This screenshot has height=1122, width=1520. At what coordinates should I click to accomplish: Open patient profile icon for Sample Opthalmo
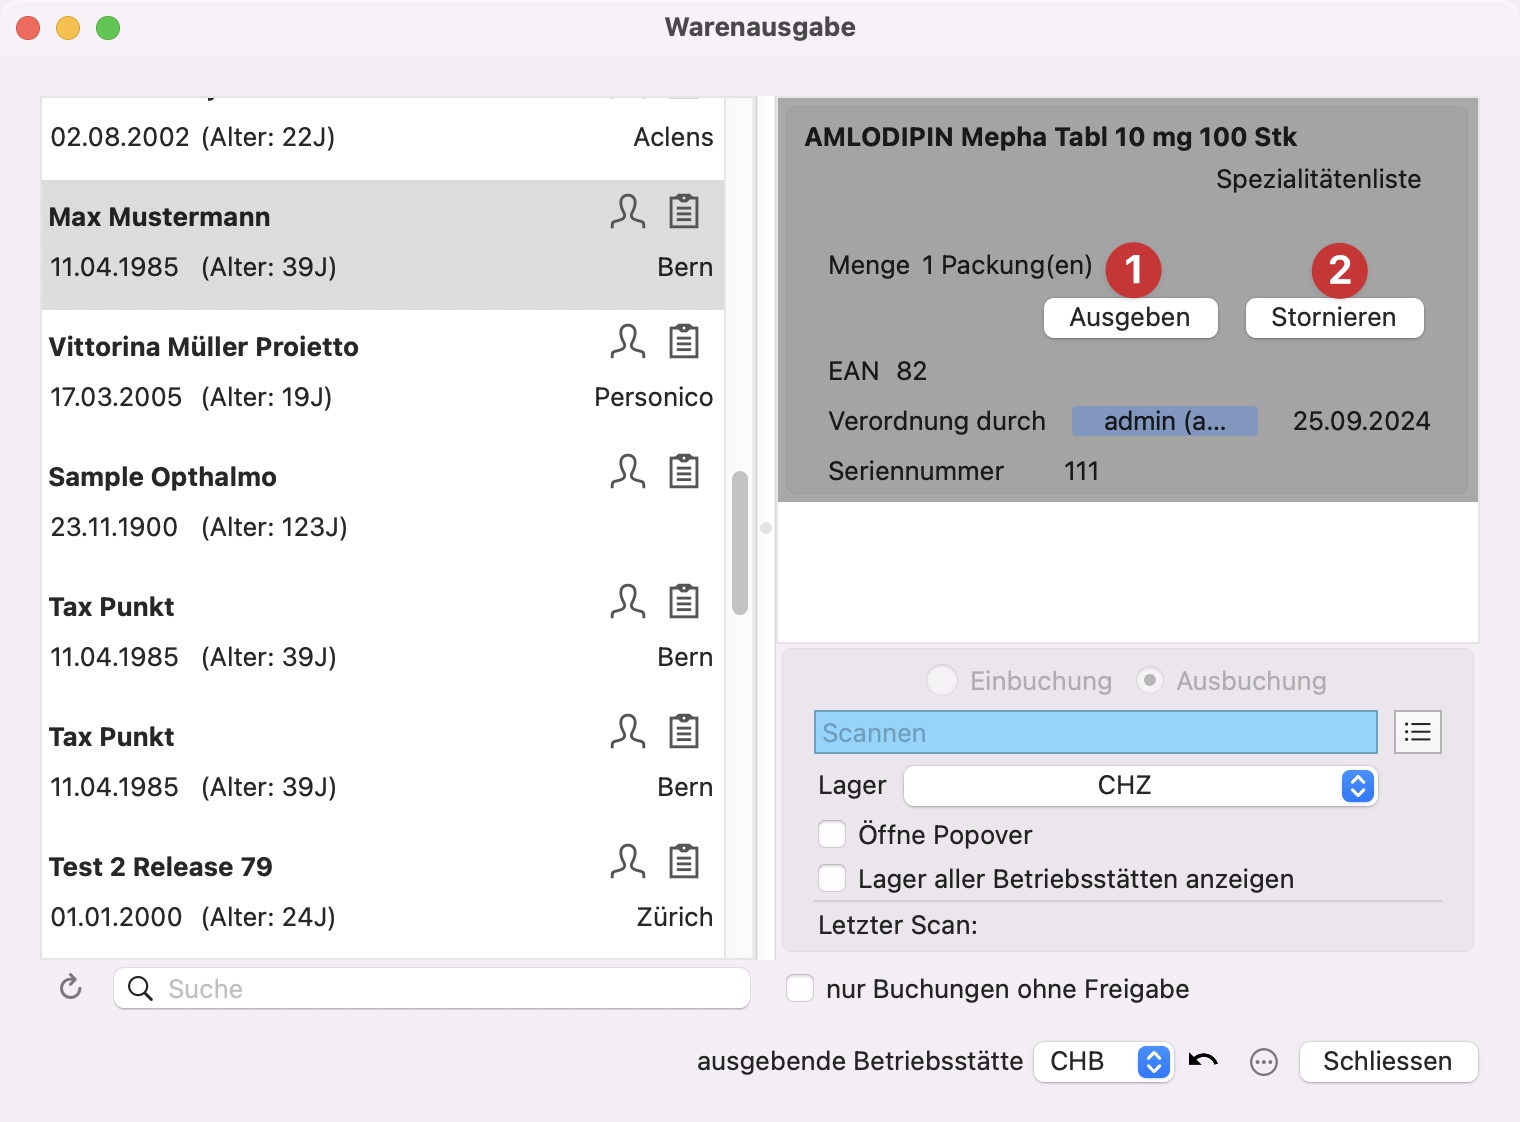click(628, 472)
